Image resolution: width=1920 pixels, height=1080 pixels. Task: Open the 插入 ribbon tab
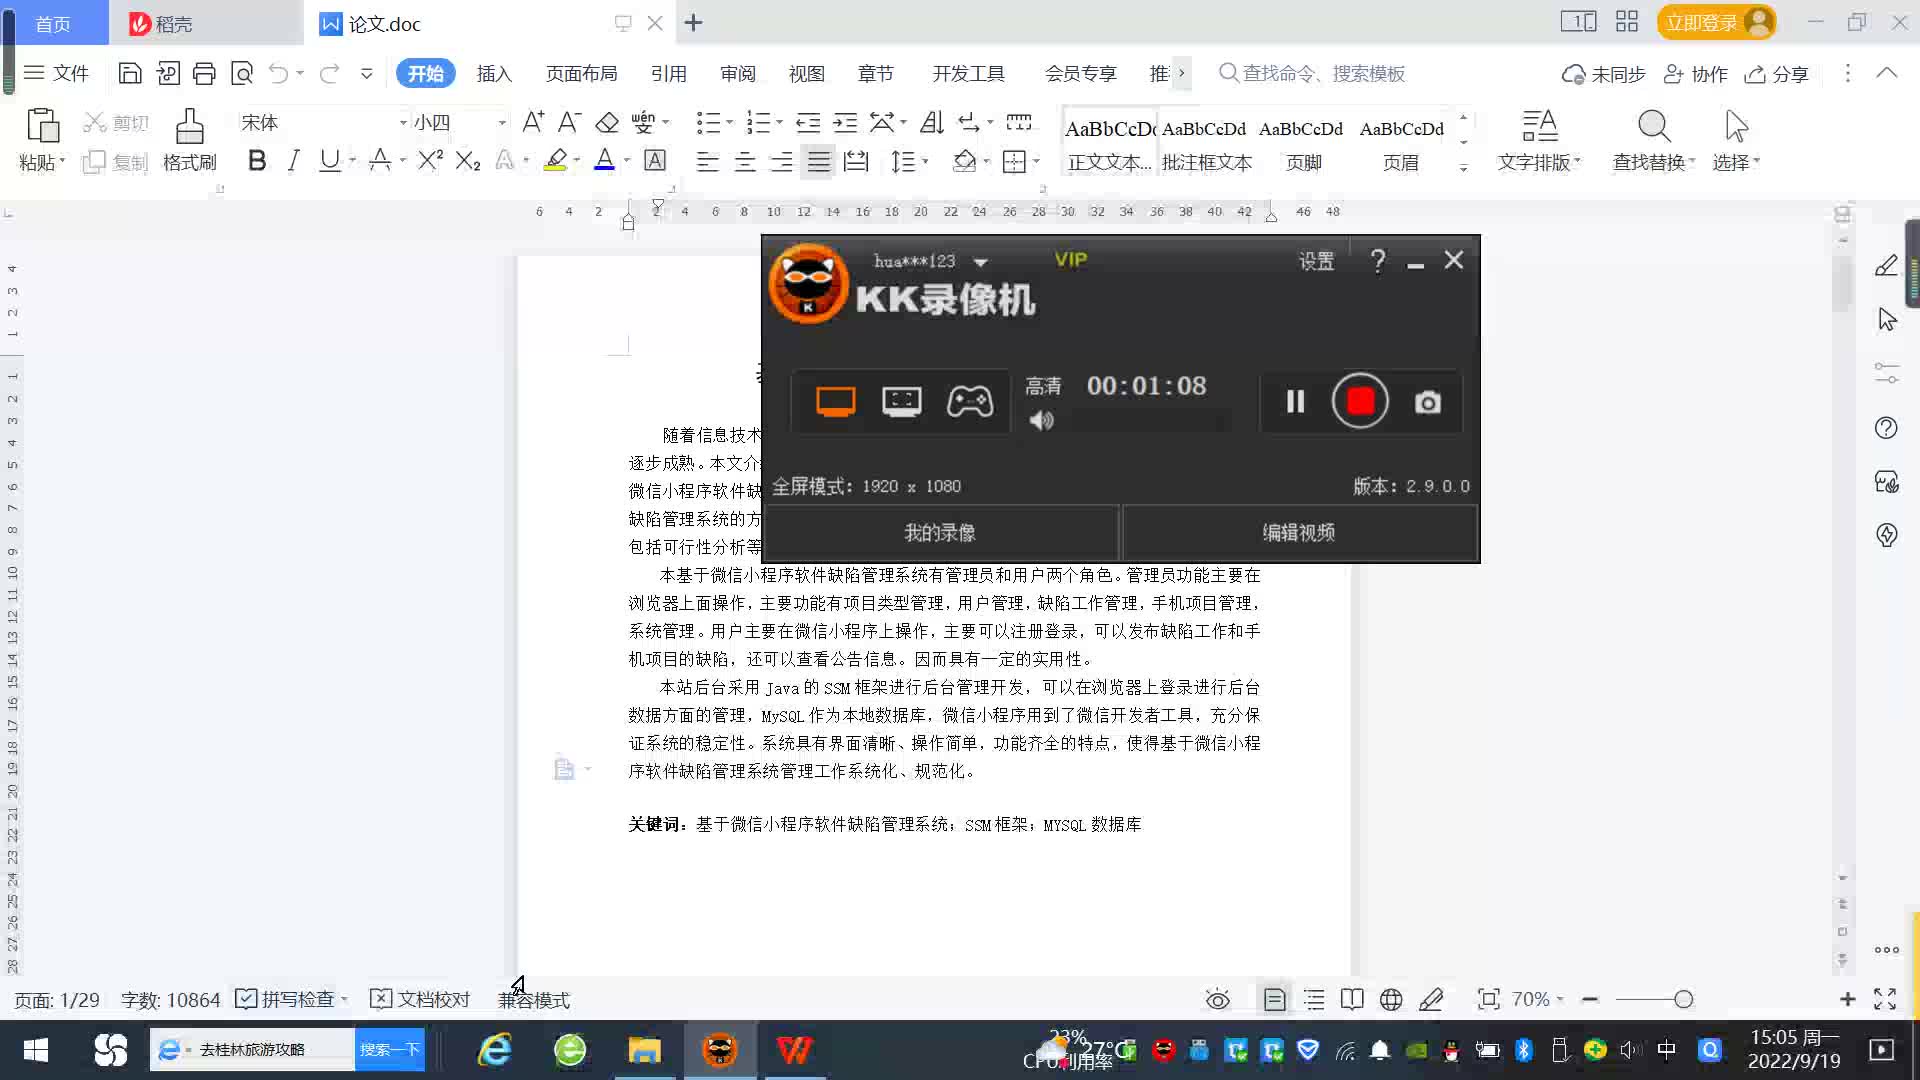click(493, 73)
